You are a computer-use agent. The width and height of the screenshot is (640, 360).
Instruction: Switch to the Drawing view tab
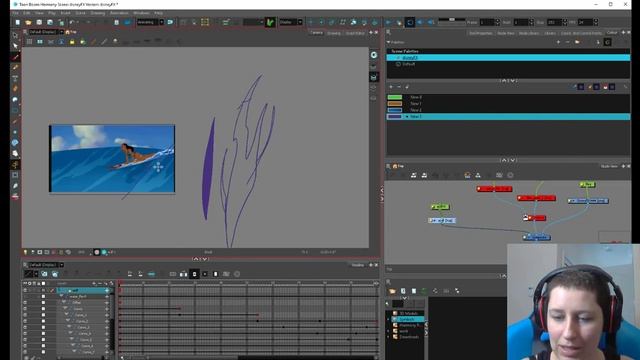[x=334, y=33]
